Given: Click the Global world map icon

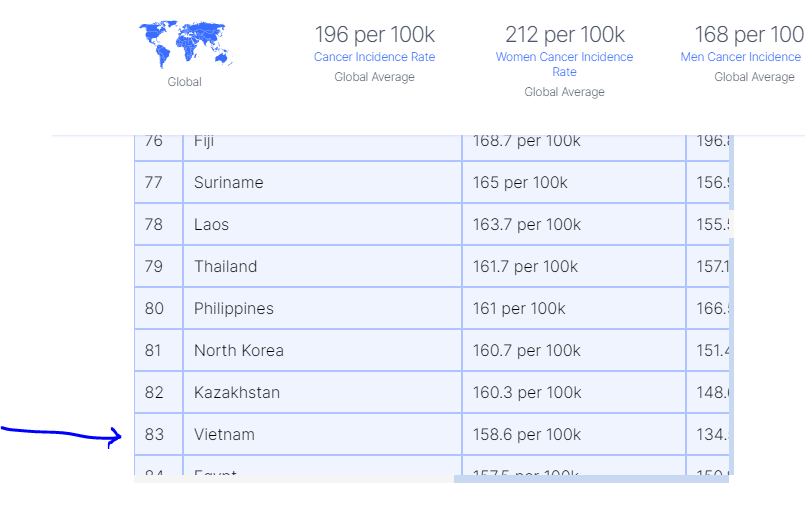Looking at the screenshot, I should point(186,44).
